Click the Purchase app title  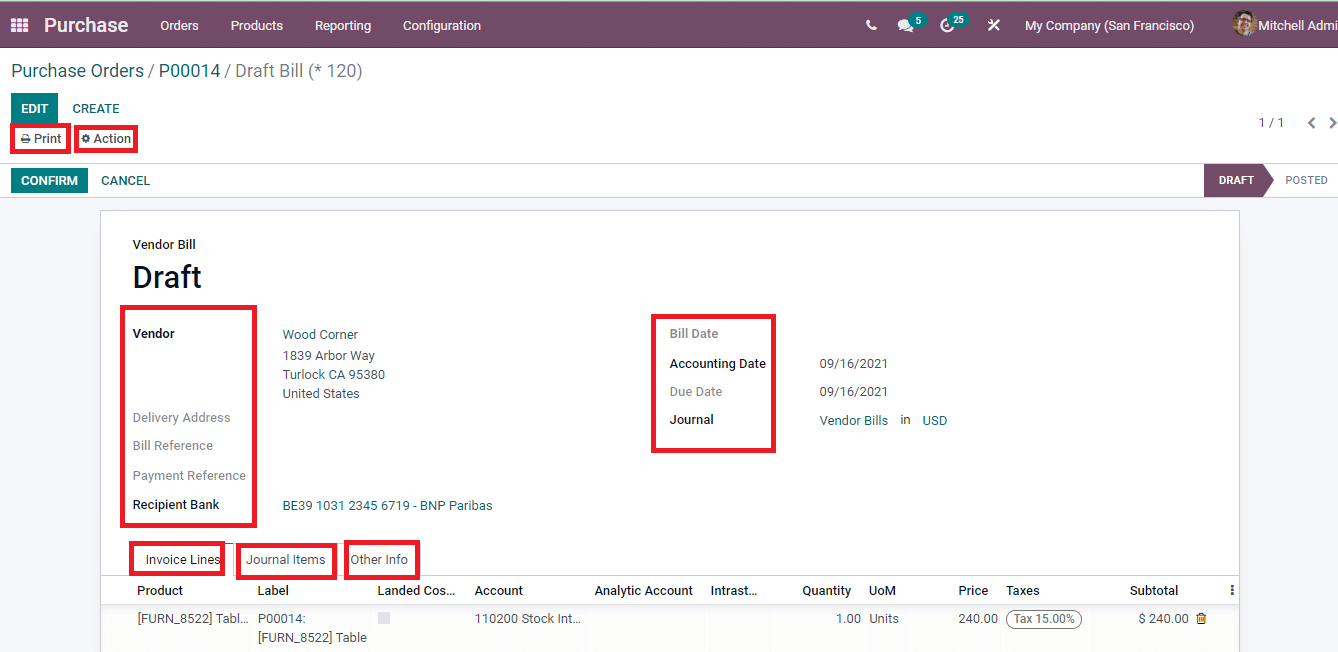point(86,25)
